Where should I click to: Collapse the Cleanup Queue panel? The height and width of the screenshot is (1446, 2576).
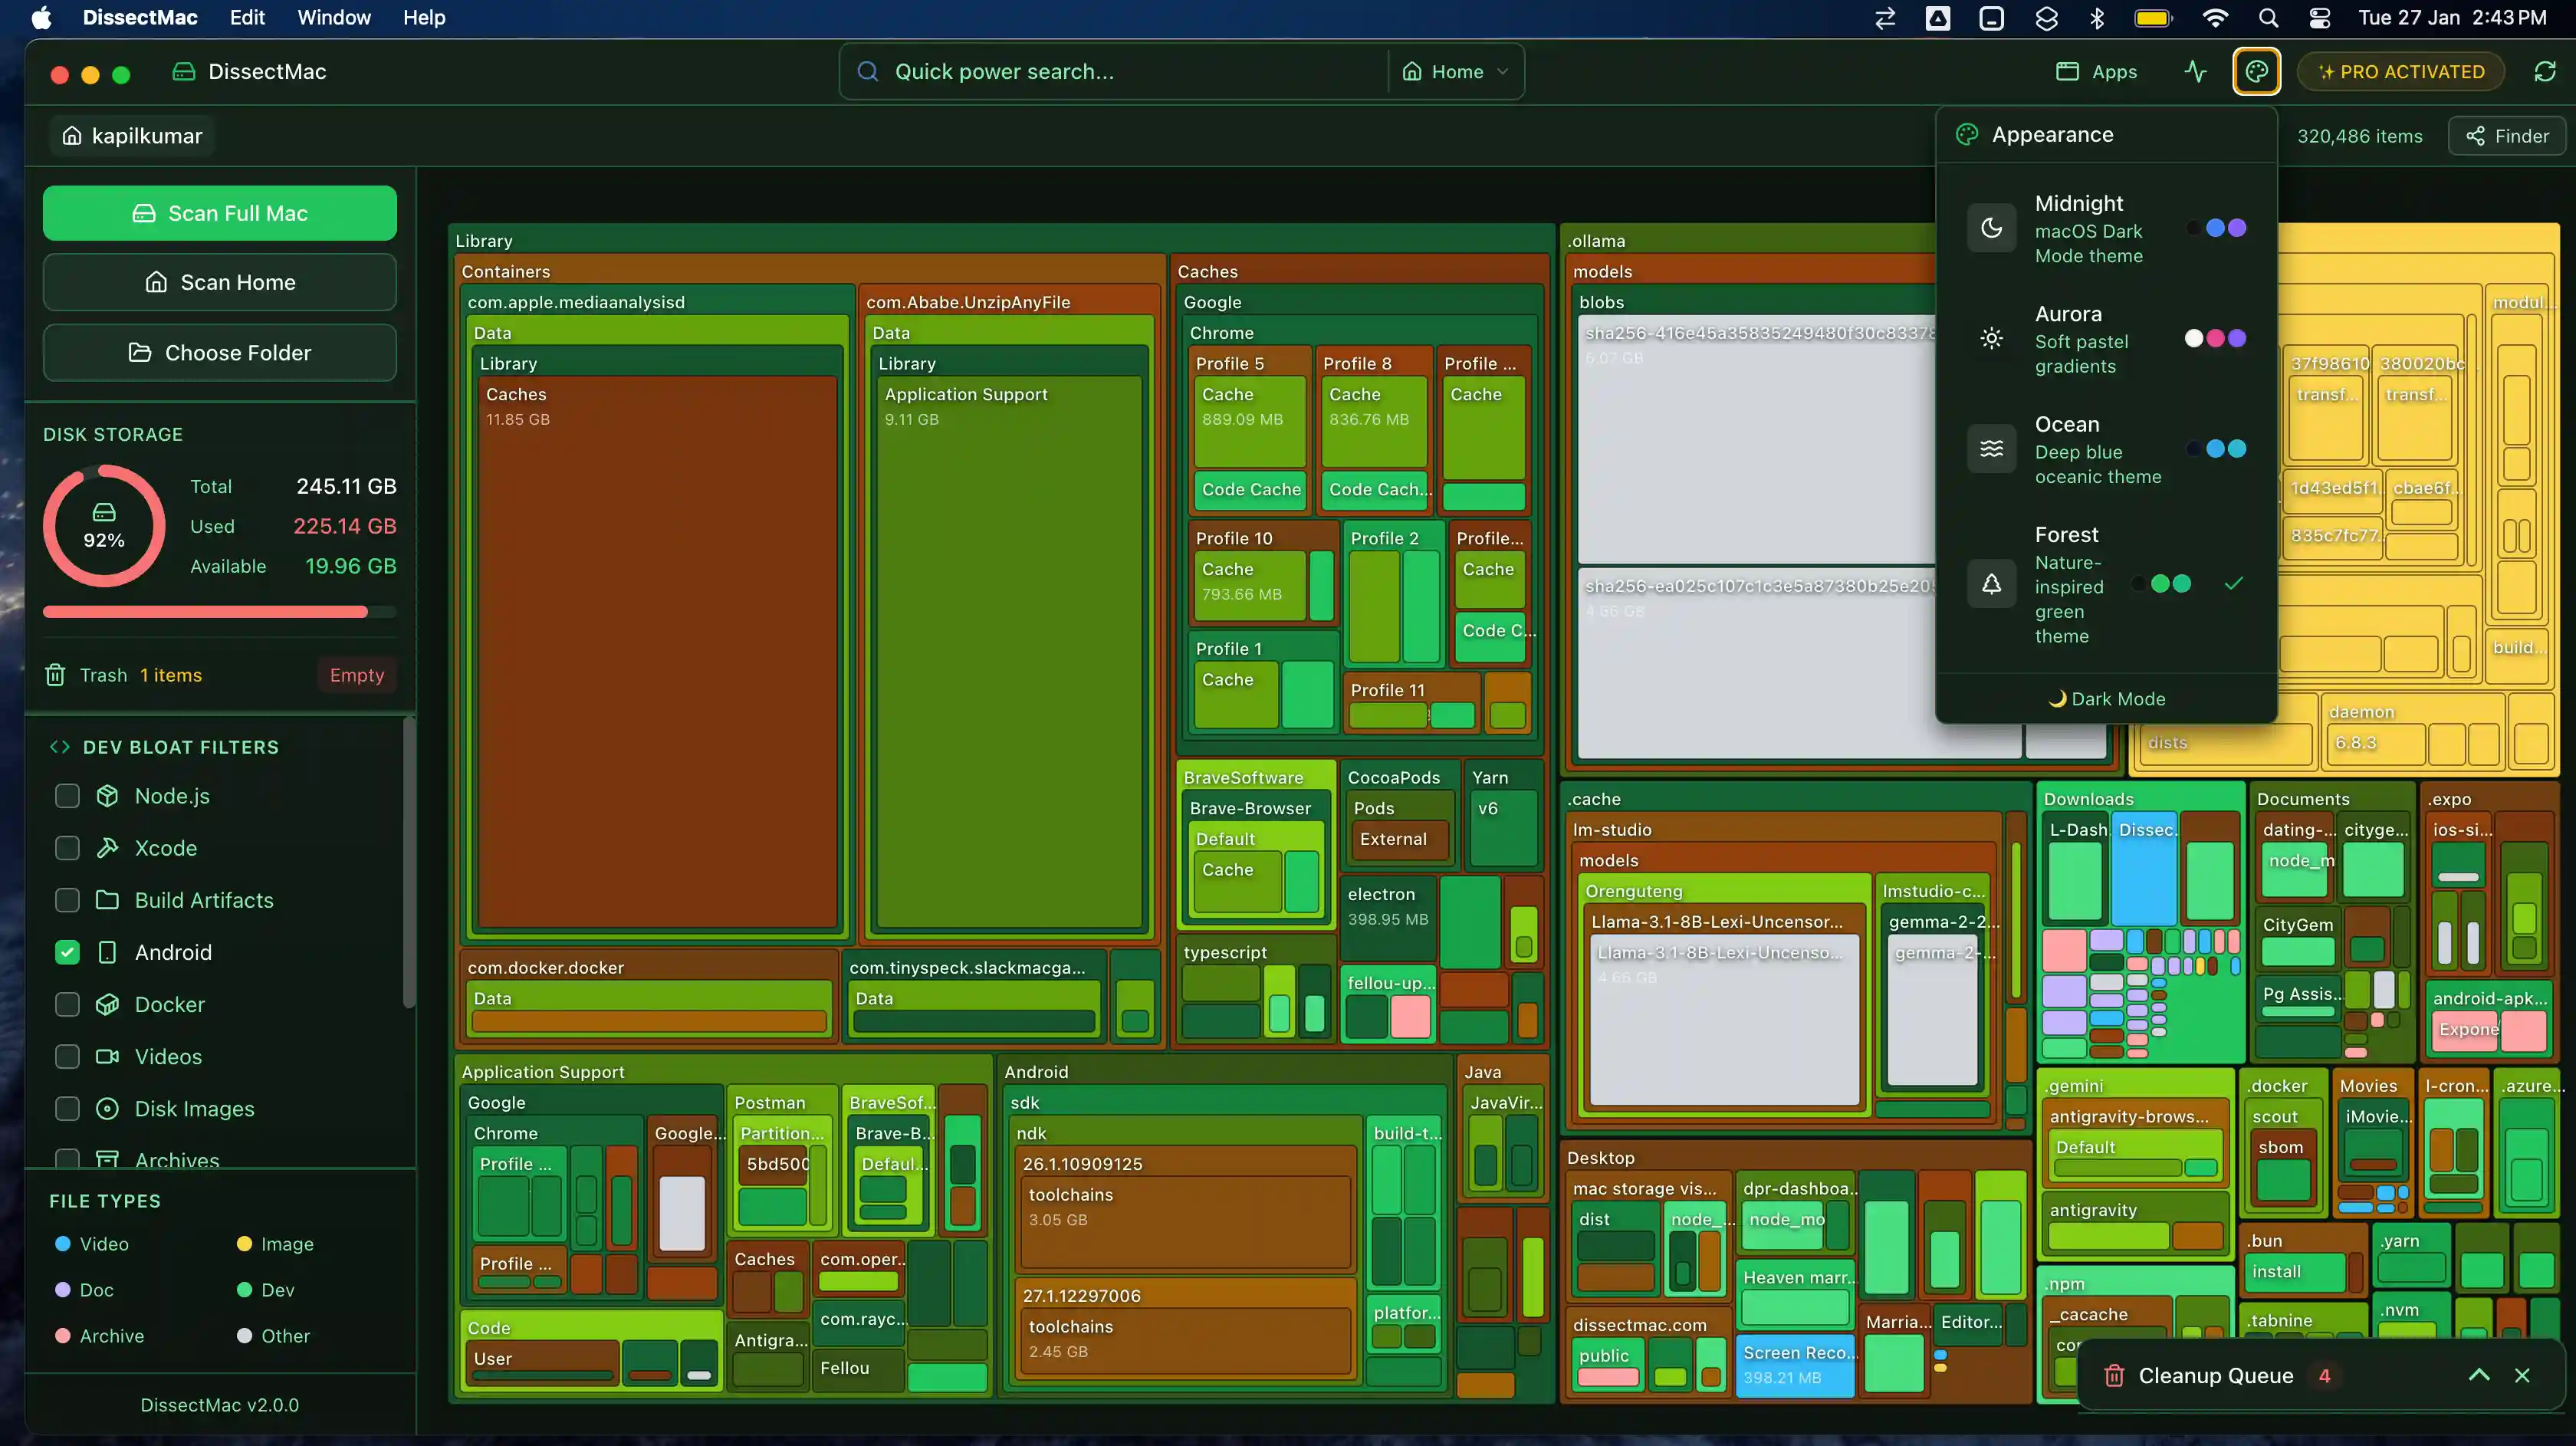pos(2479,1375)
